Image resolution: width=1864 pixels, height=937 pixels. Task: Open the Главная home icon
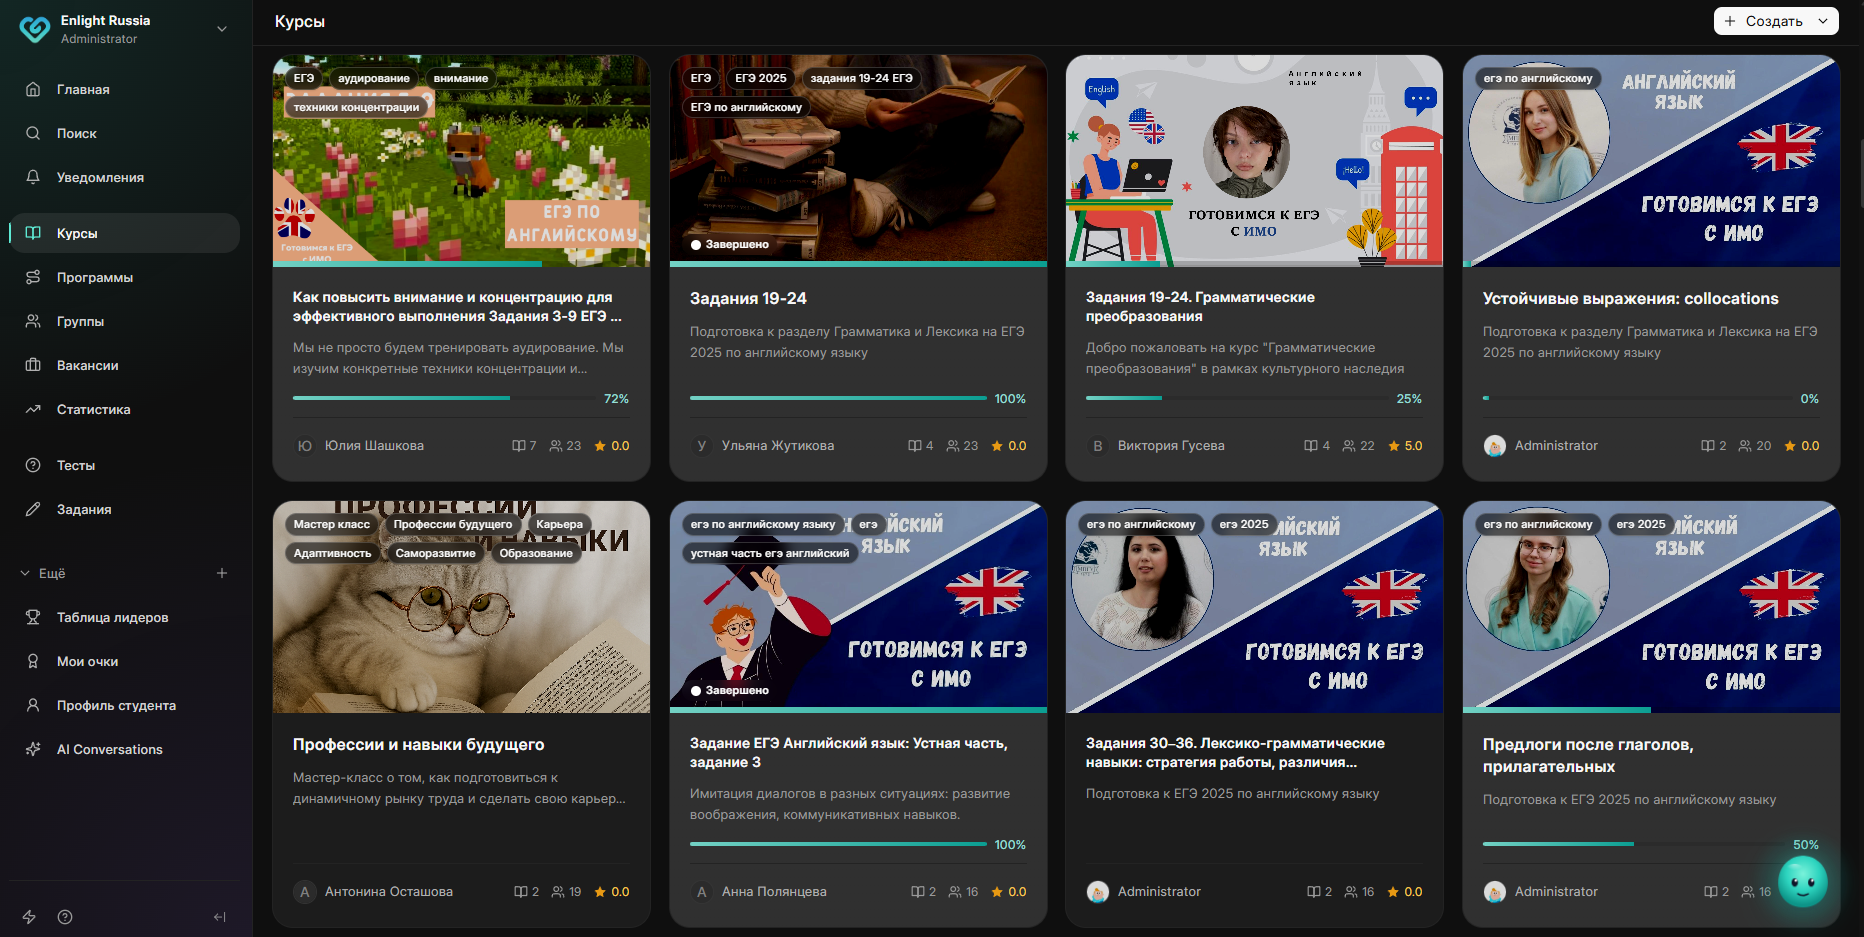point(33,89)
